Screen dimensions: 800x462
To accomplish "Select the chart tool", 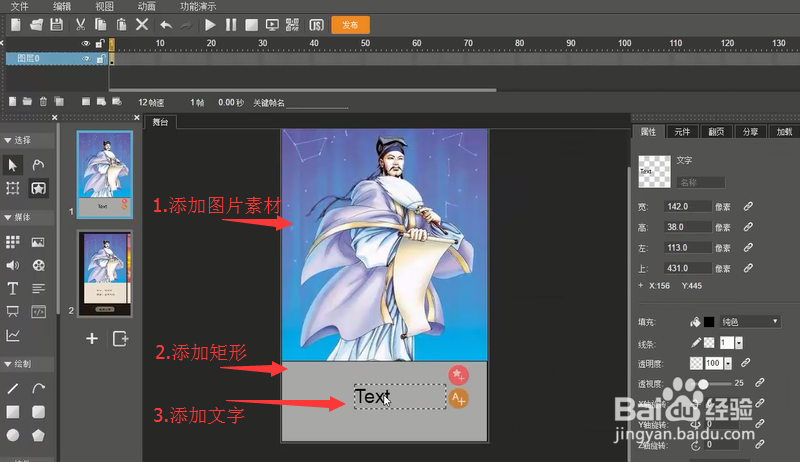I will (13, 336).
